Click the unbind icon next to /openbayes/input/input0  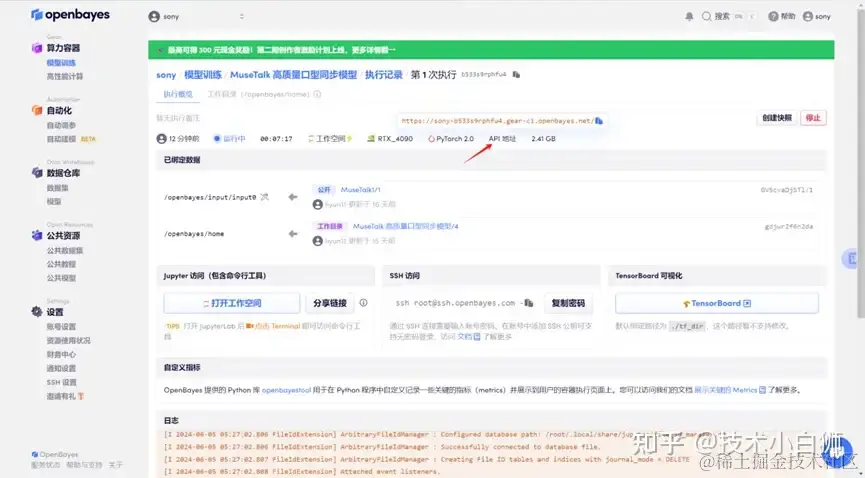(265, 197)
